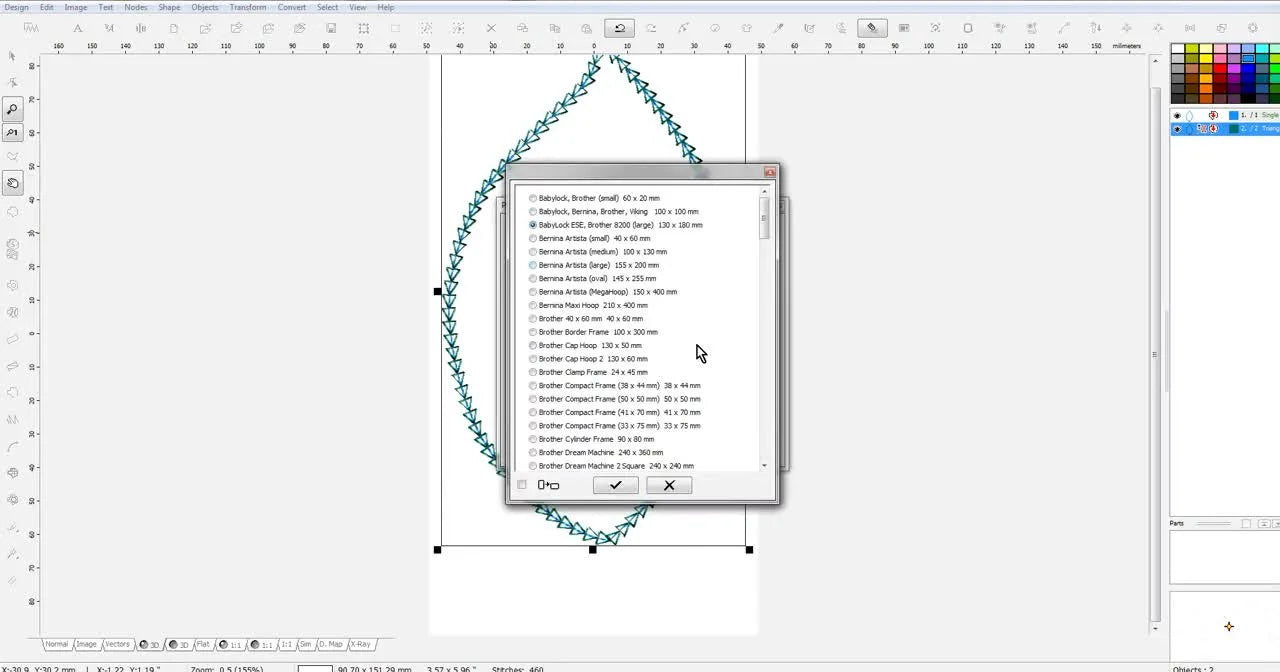The image size is (1280, 672).
Task: Collapse the Parts panel on the right
Action: (1263, 525)
